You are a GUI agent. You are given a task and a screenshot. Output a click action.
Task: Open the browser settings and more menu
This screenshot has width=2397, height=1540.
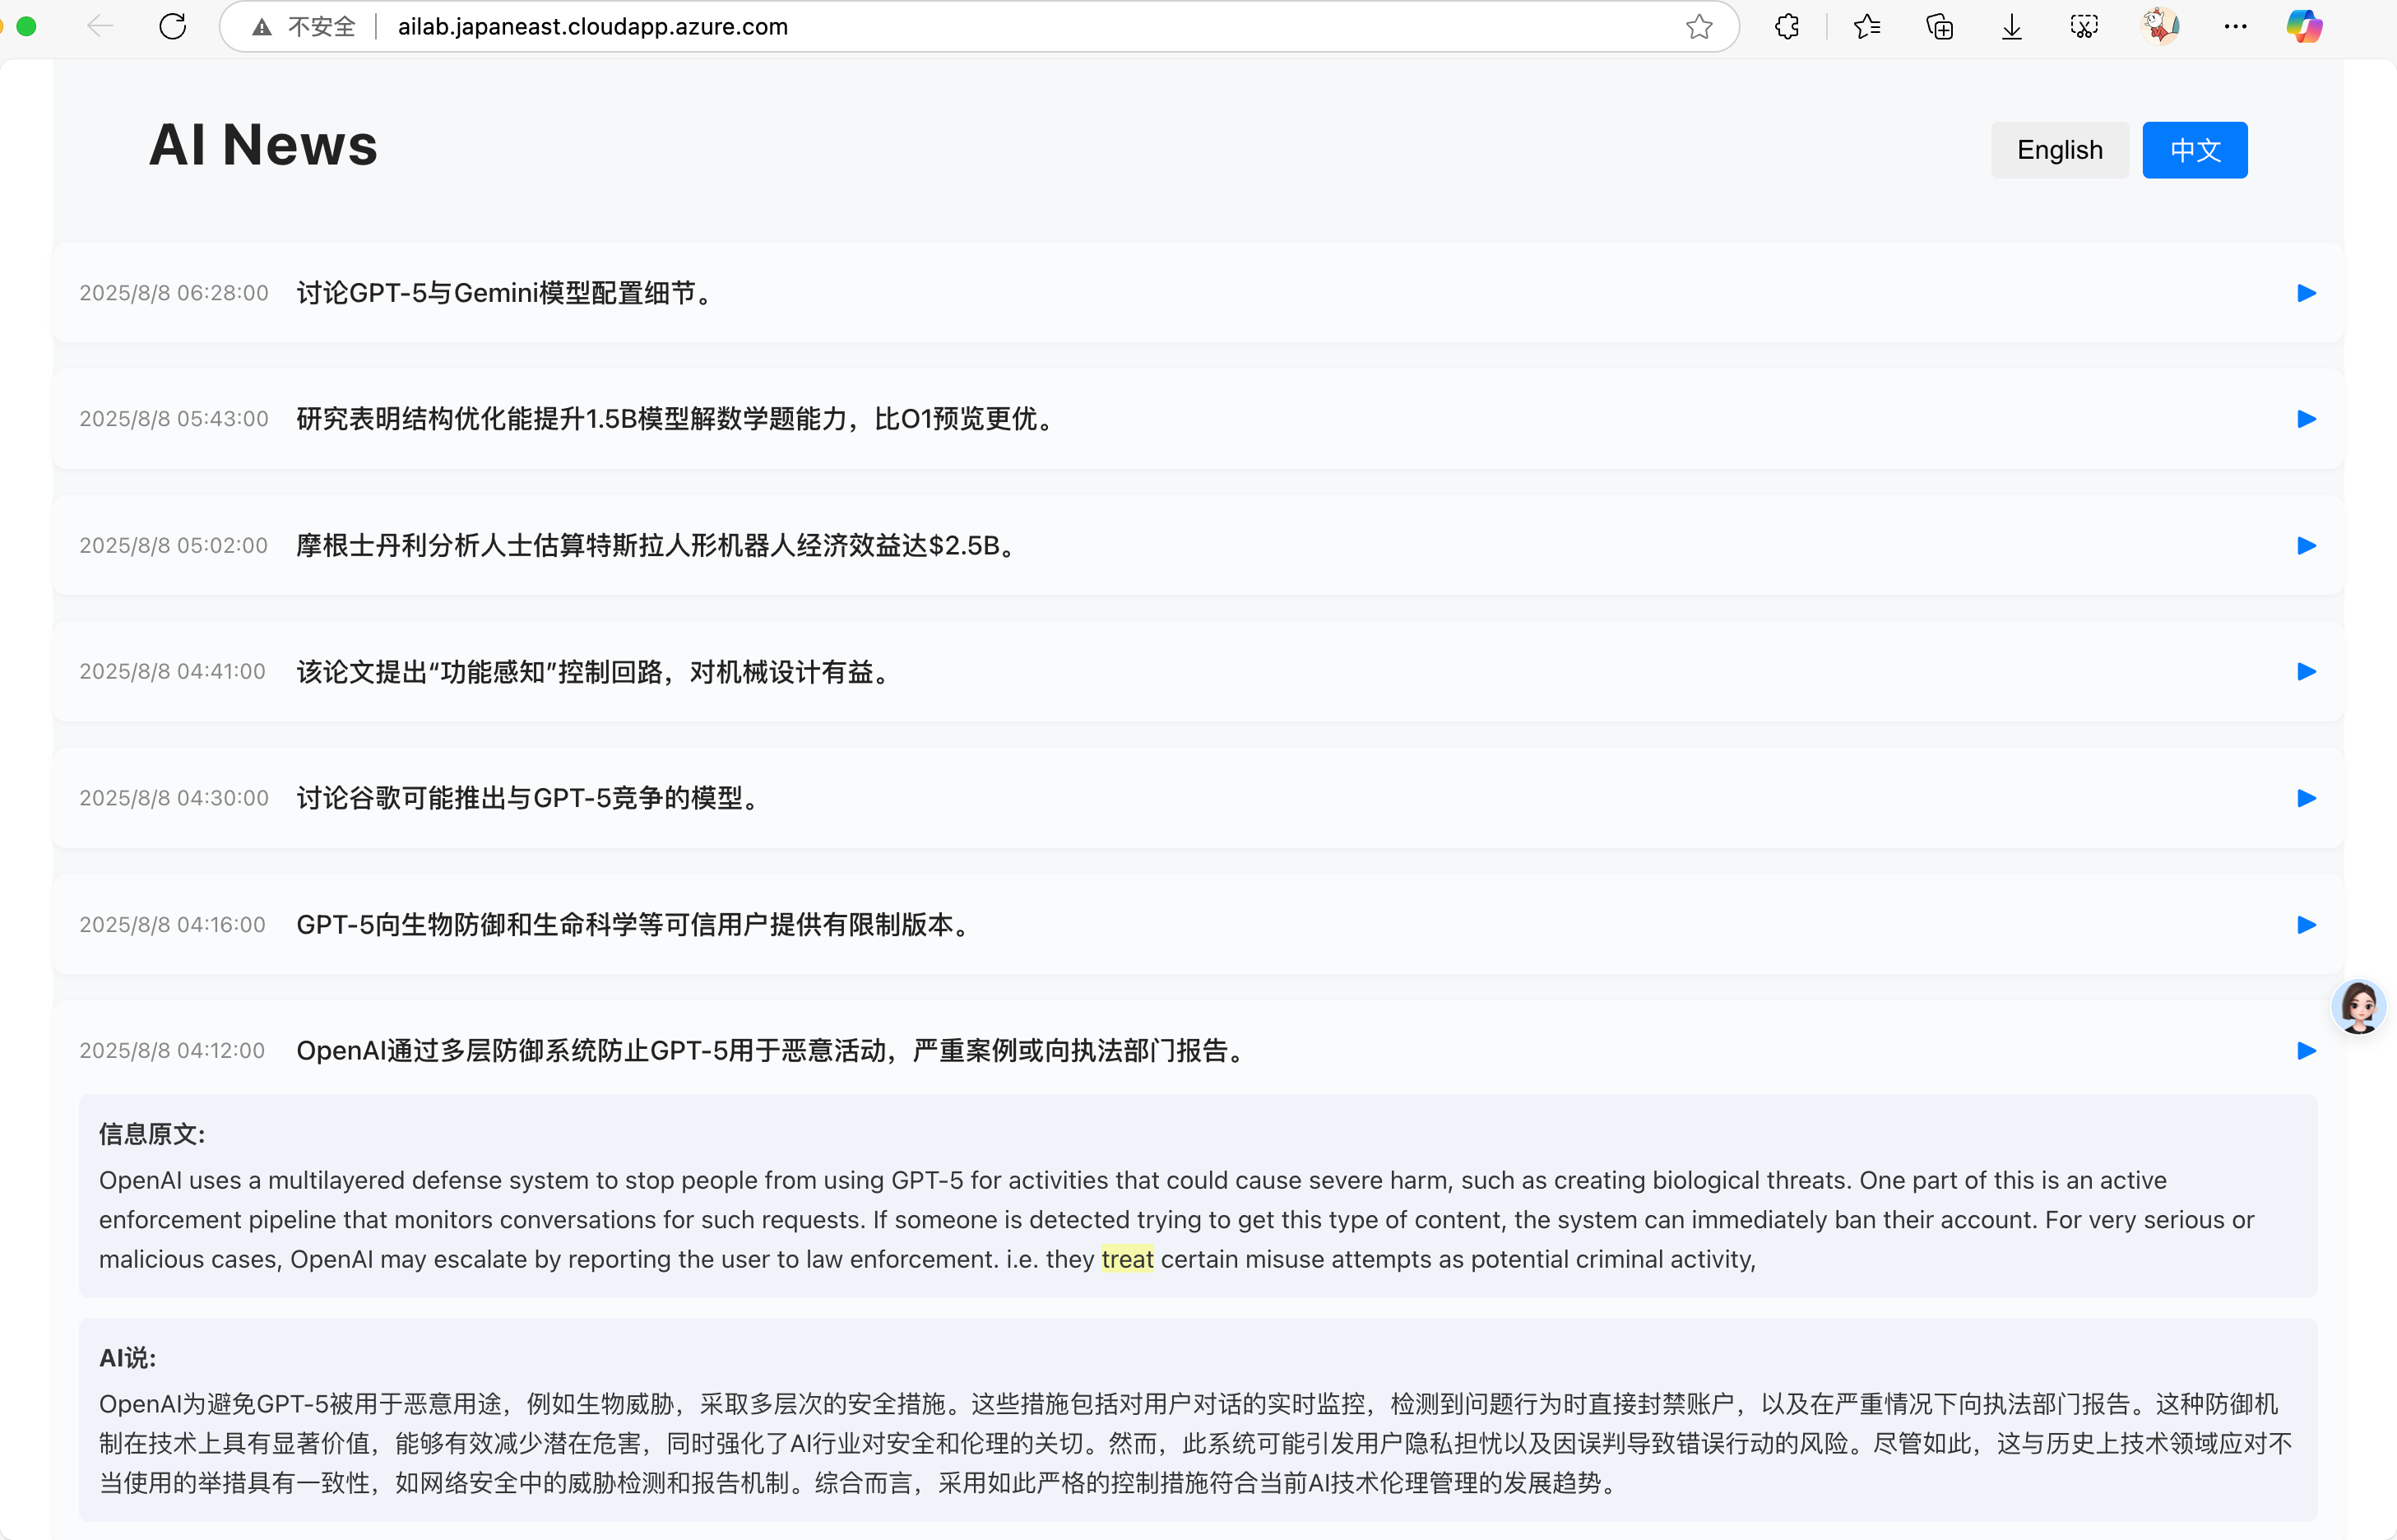click(2235, 27)
